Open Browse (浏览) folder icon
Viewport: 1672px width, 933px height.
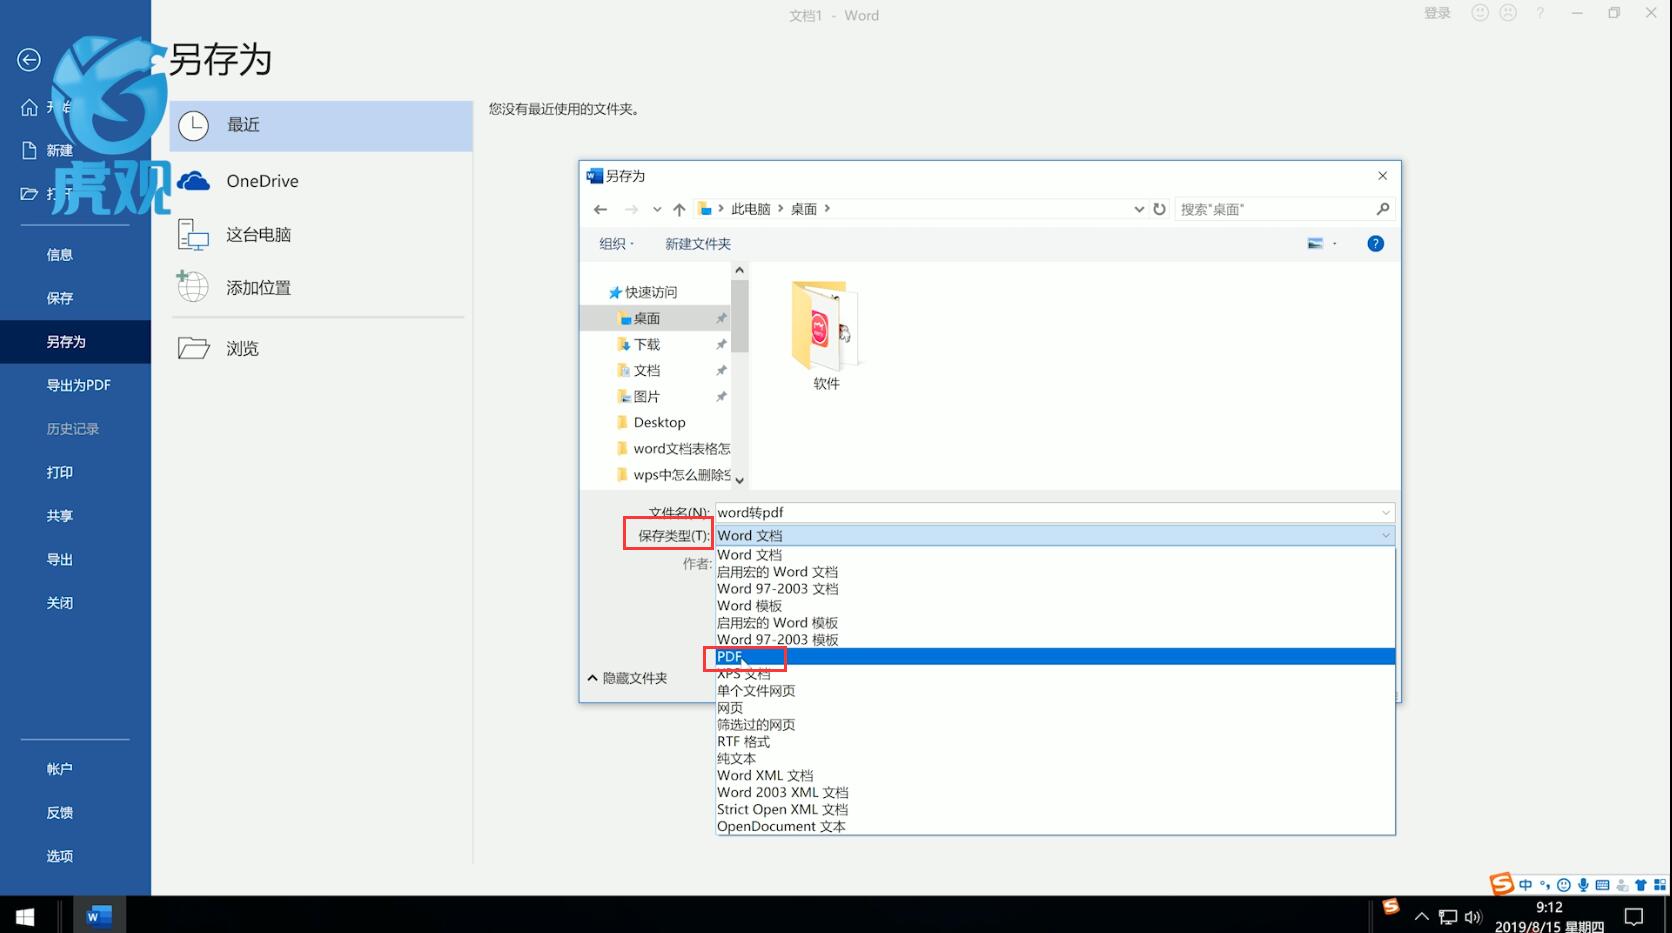pyautogui.click(x=193, y=348)
